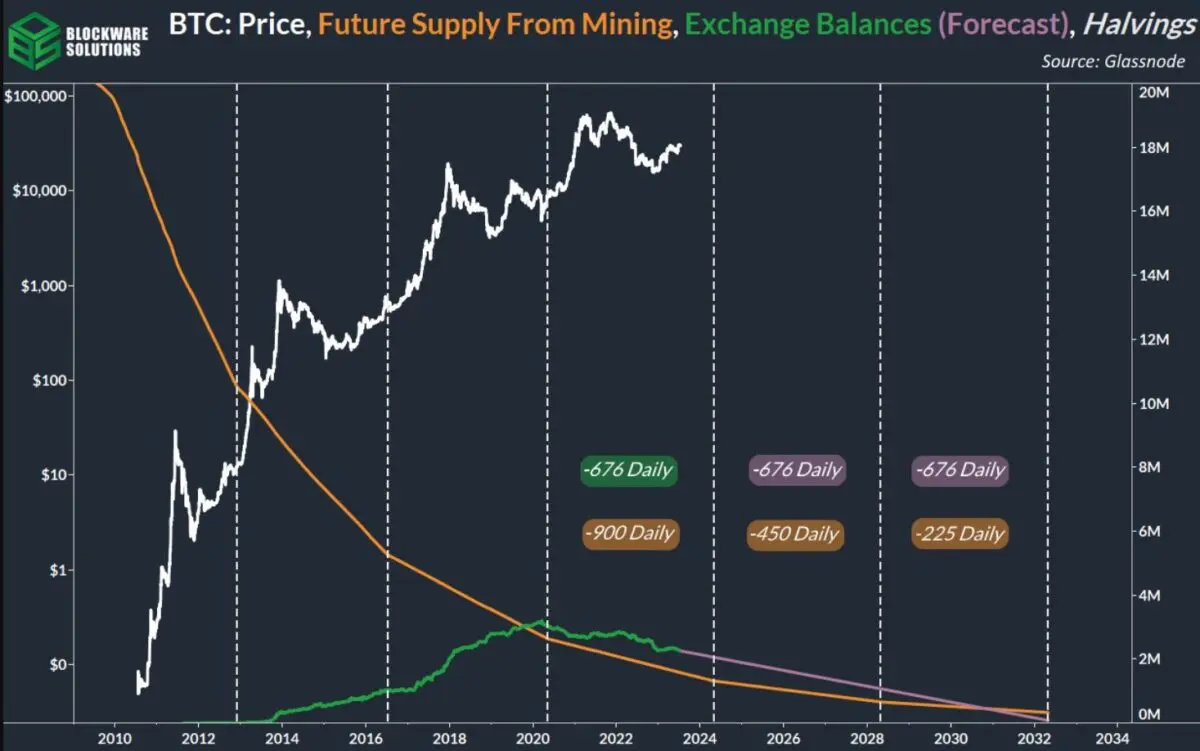Click the Blockware Solutions cube logo
Viewport: 1200px width, 751px height.
click(x=33, y=42)
